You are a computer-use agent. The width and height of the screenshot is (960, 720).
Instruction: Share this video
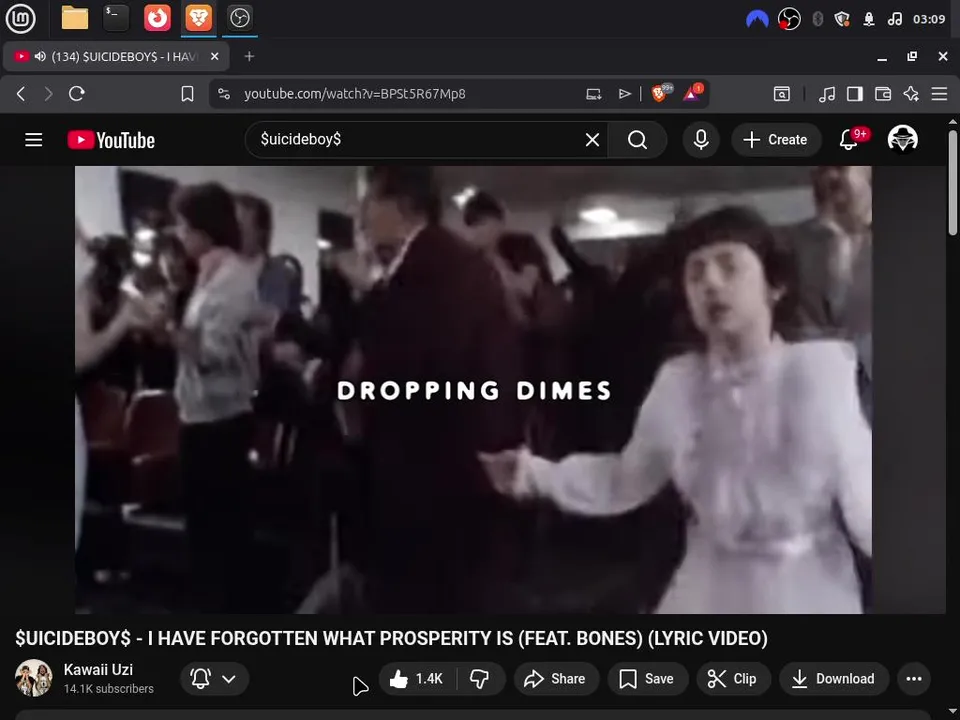555,678
